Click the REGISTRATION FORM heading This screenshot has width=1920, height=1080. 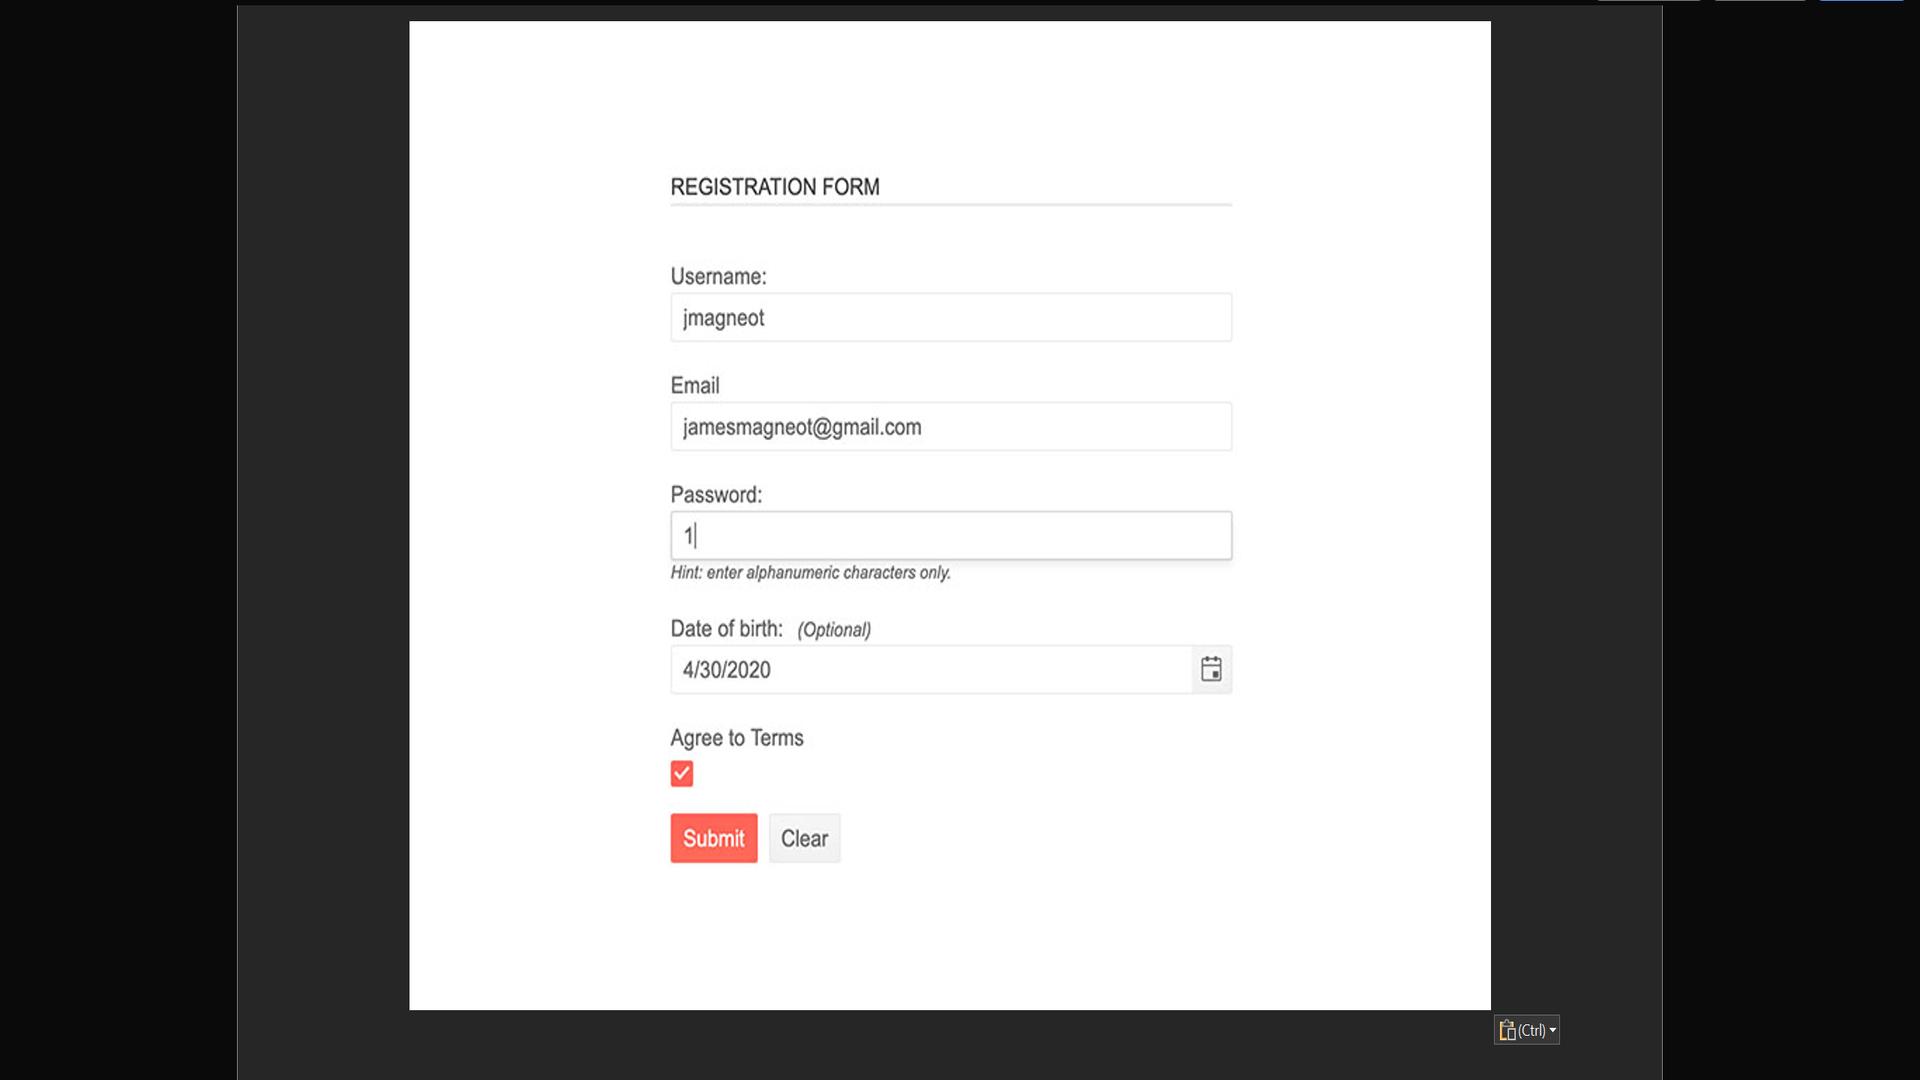coord(774,186)
